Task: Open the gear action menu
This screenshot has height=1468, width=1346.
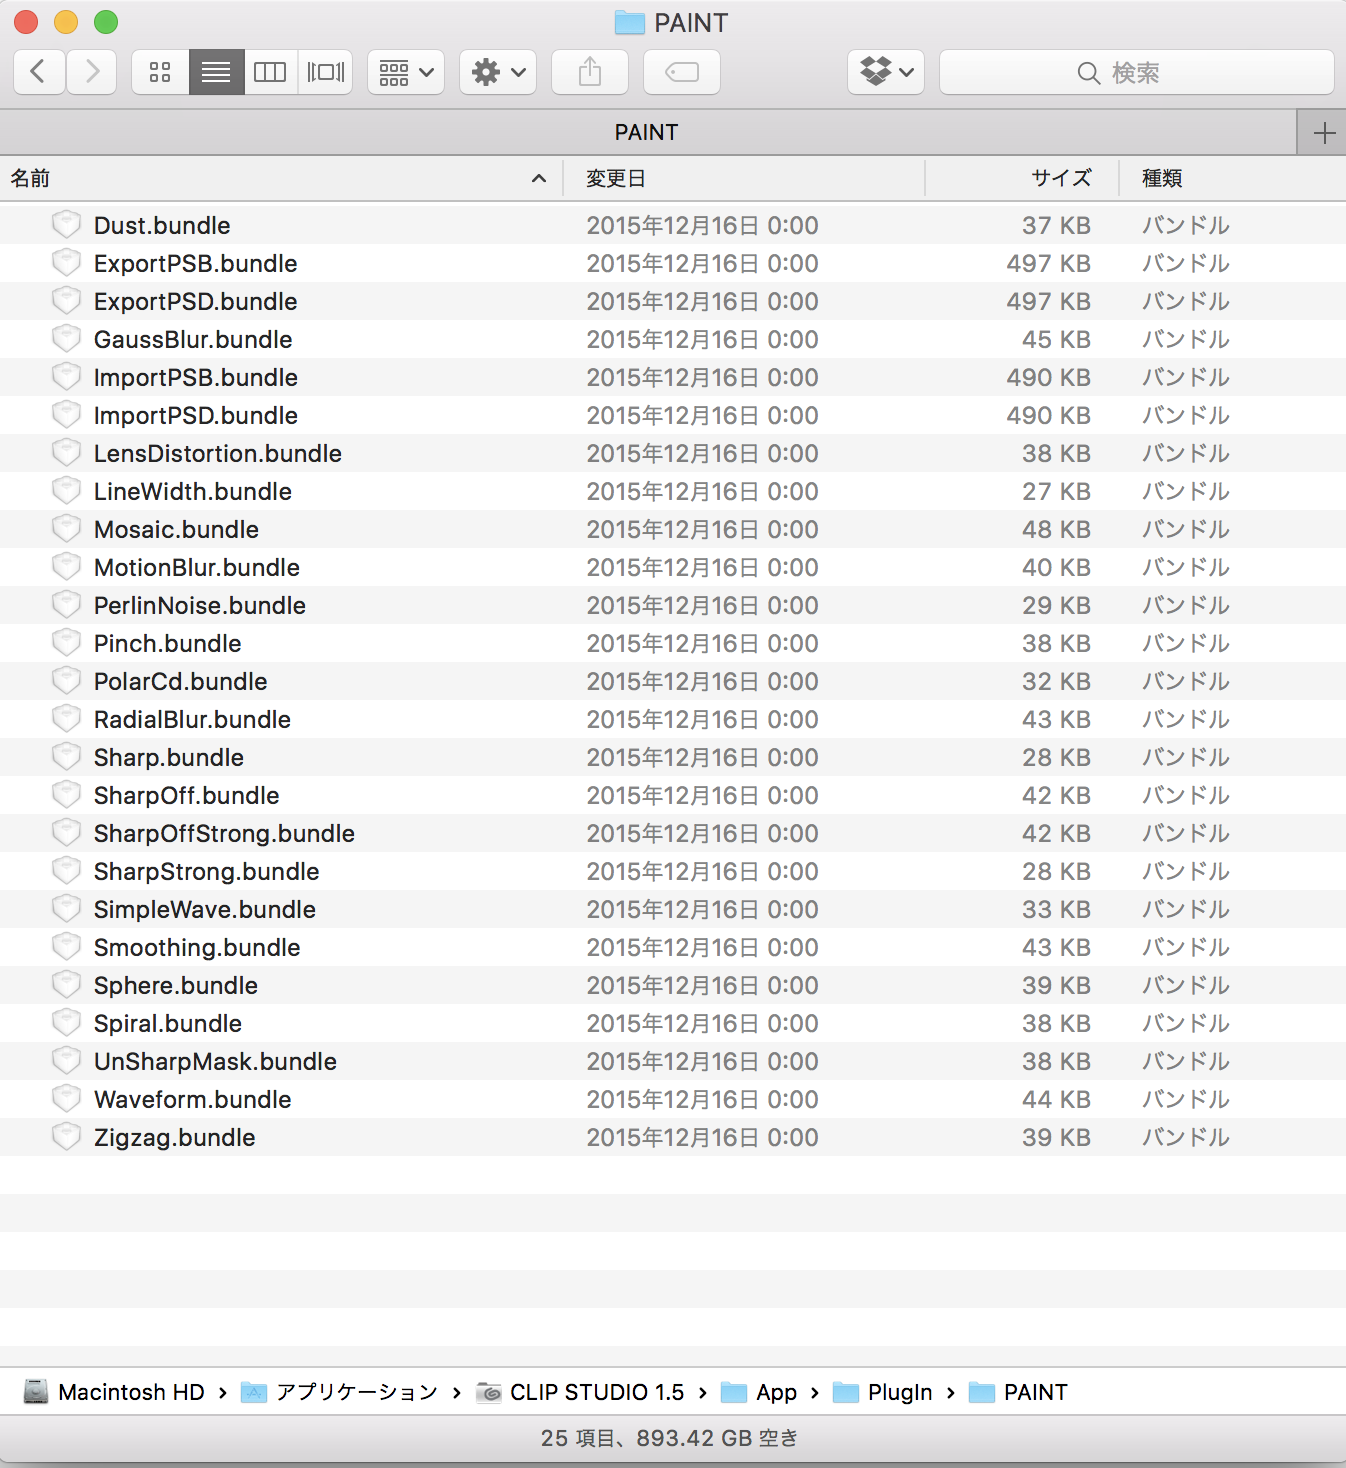Action: point(498,72)
